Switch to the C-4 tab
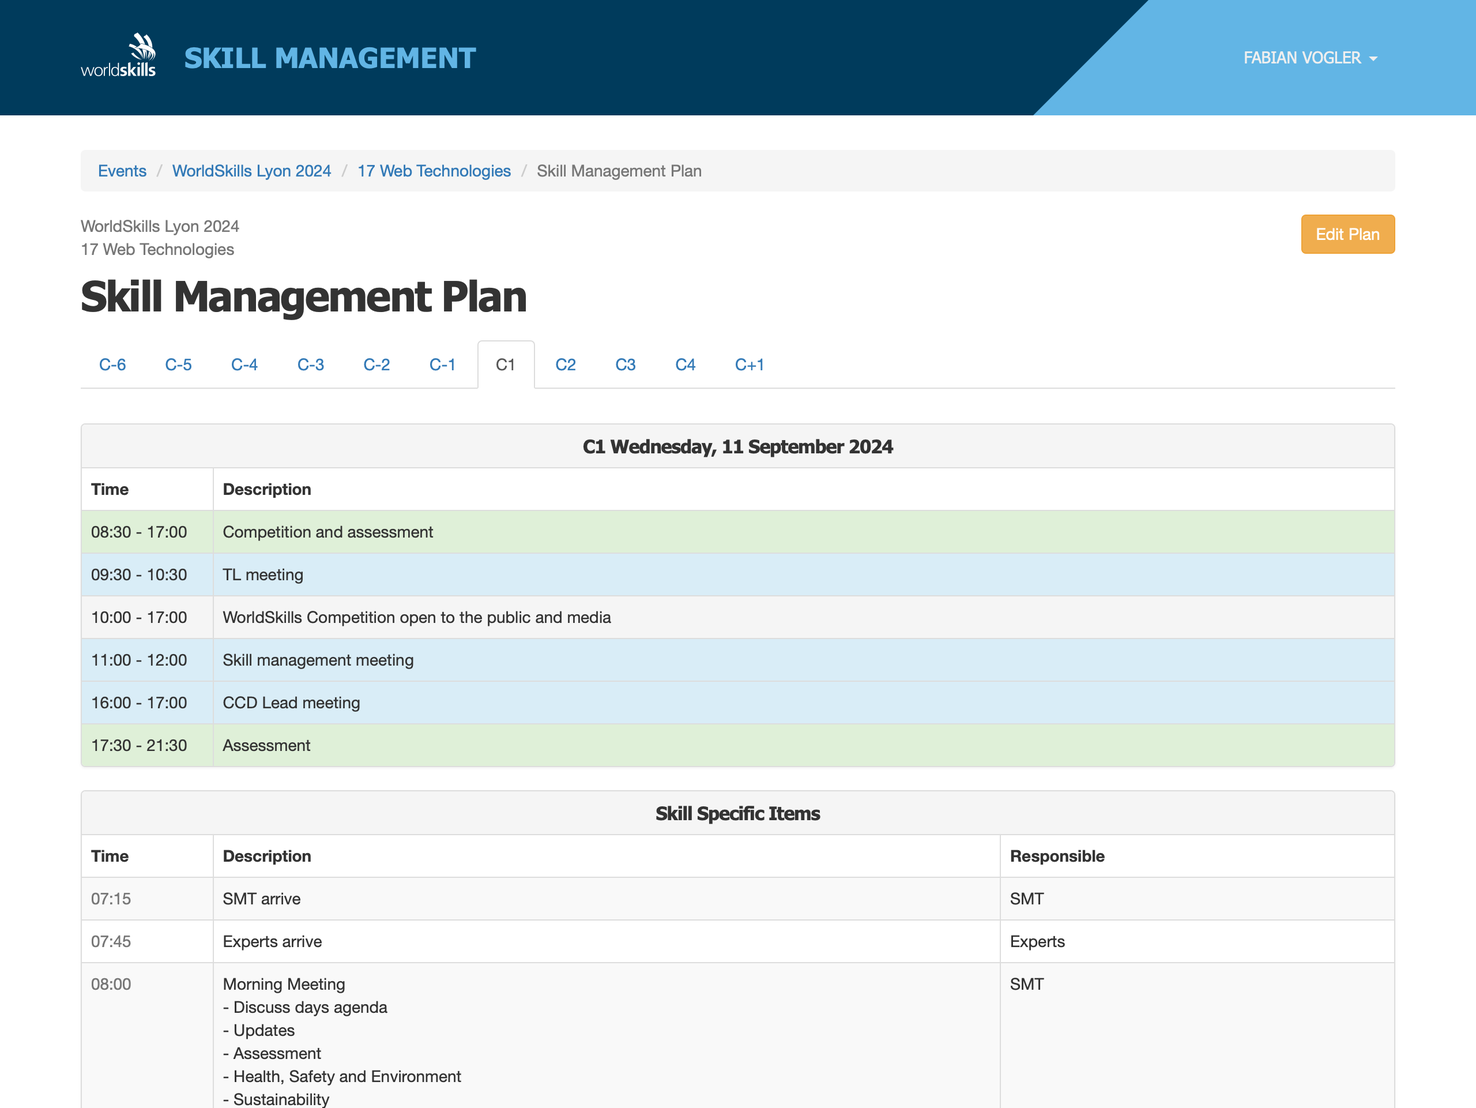 coord(244,364)
